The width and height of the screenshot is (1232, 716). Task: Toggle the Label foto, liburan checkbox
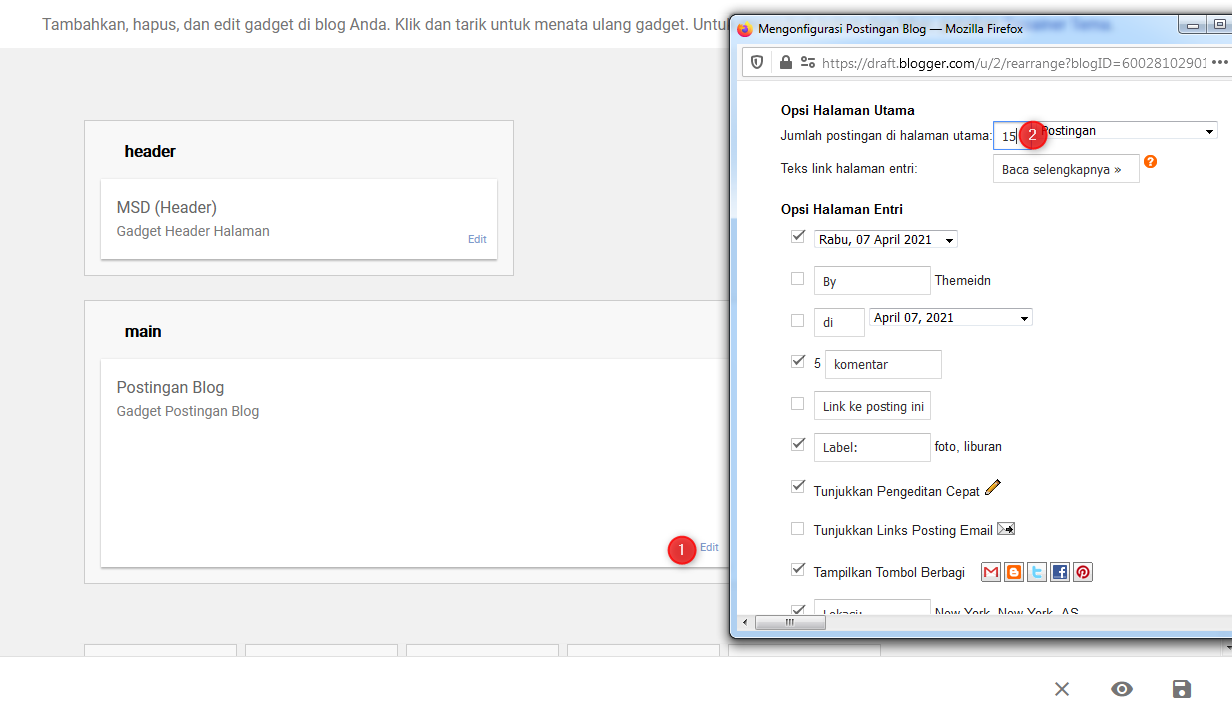[x=797, y=445]
